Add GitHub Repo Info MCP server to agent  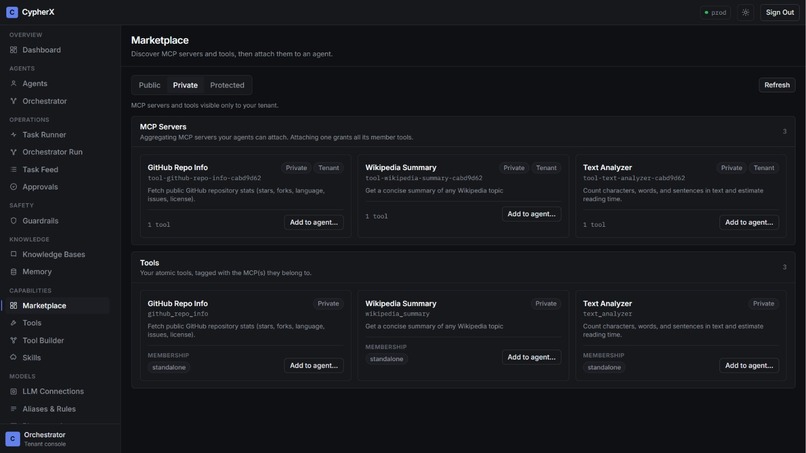(x=314, y=222)
